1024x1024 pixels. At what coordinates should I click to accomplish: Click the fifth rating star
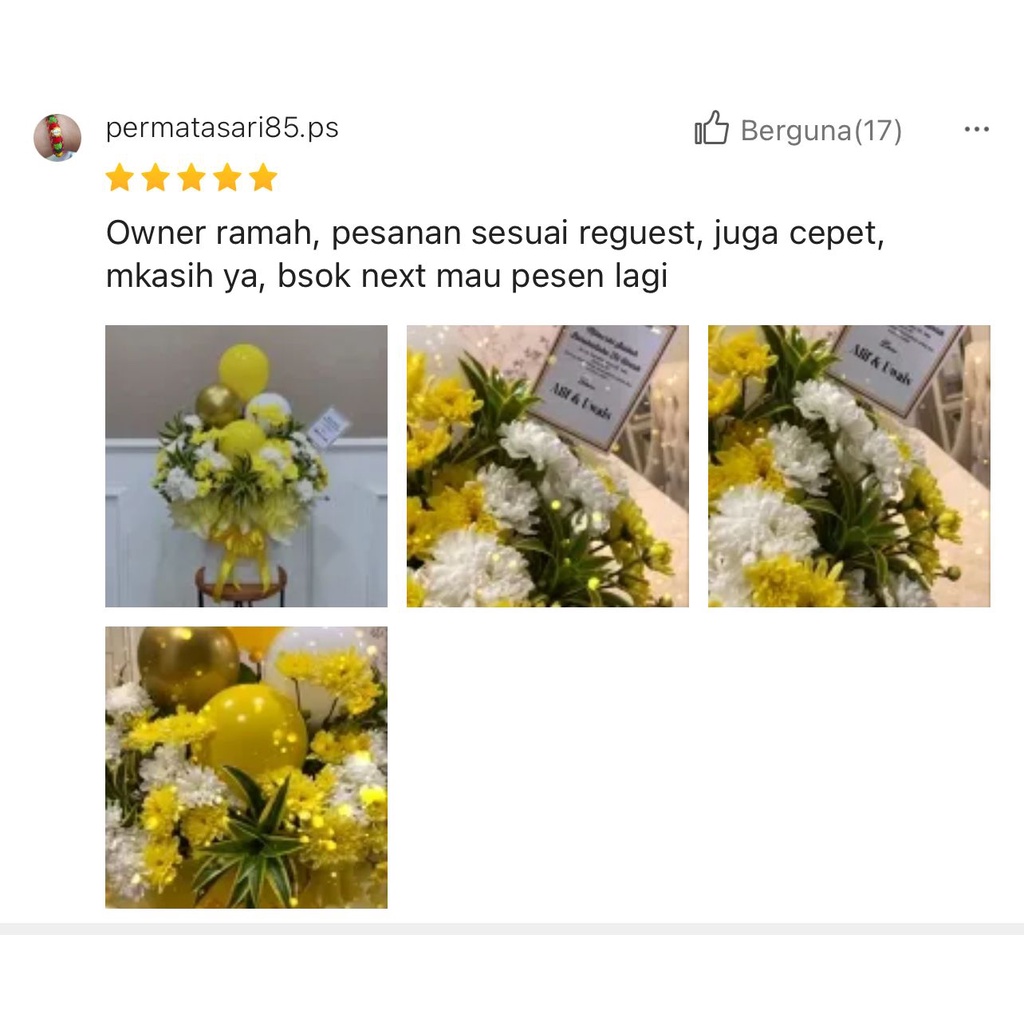[x=263, y=178]
